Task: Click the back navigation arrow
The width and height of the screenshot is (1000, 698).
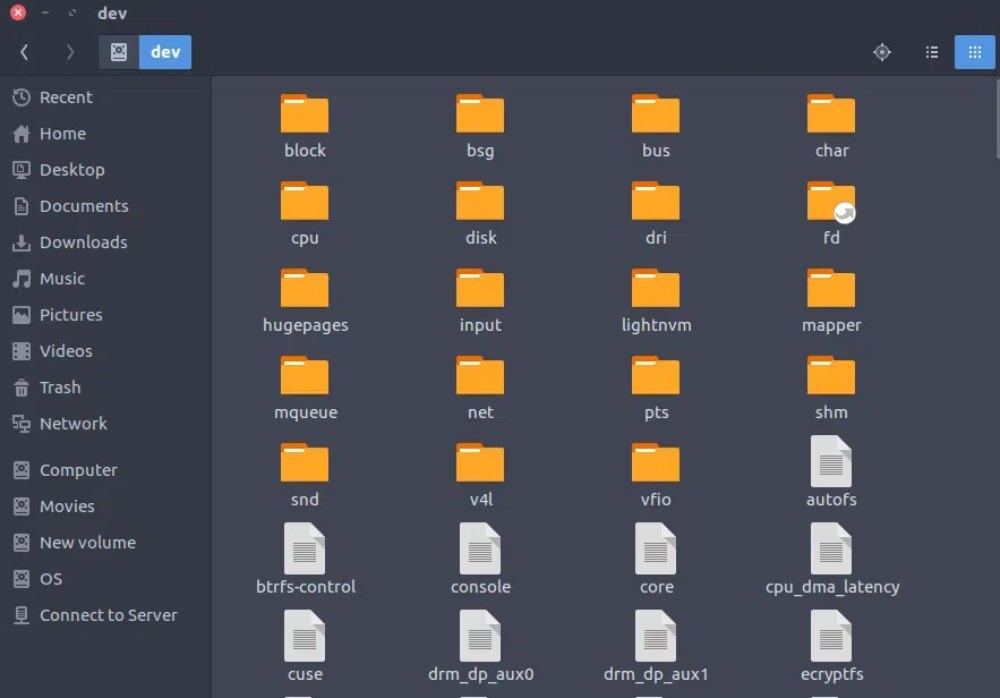Action: pyautogui.click(x=24, y=52)
